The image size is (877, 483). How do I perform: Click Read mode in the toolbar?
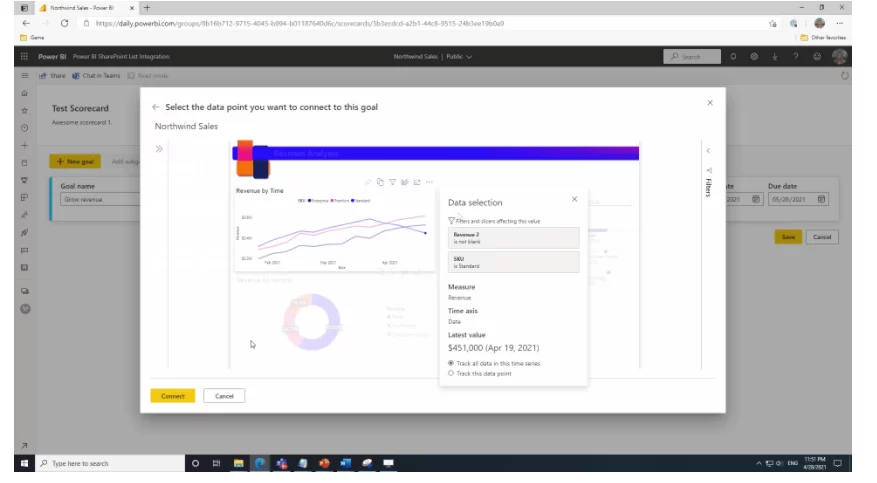pos(148,75)
